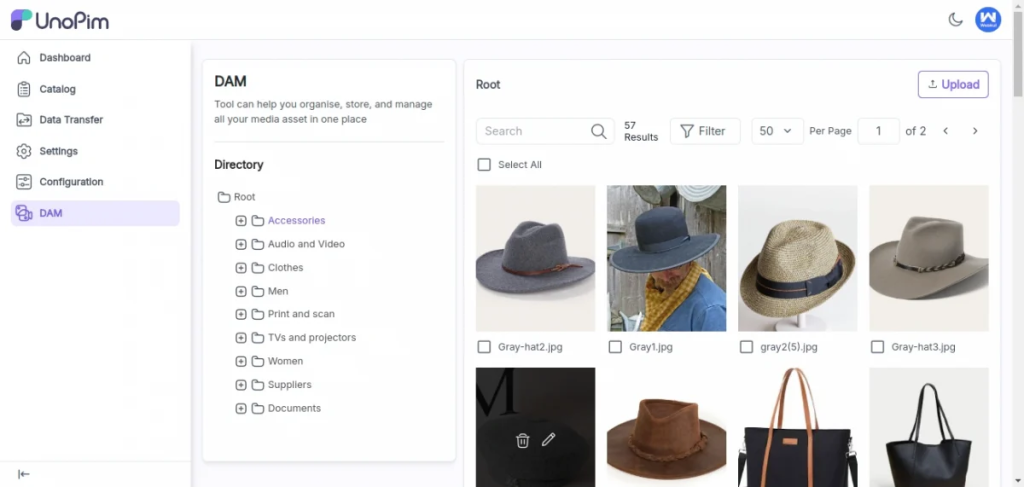Open Catalog from the sidebar
Viewport: 1024px width, 487px height.
tap(95, 89)
